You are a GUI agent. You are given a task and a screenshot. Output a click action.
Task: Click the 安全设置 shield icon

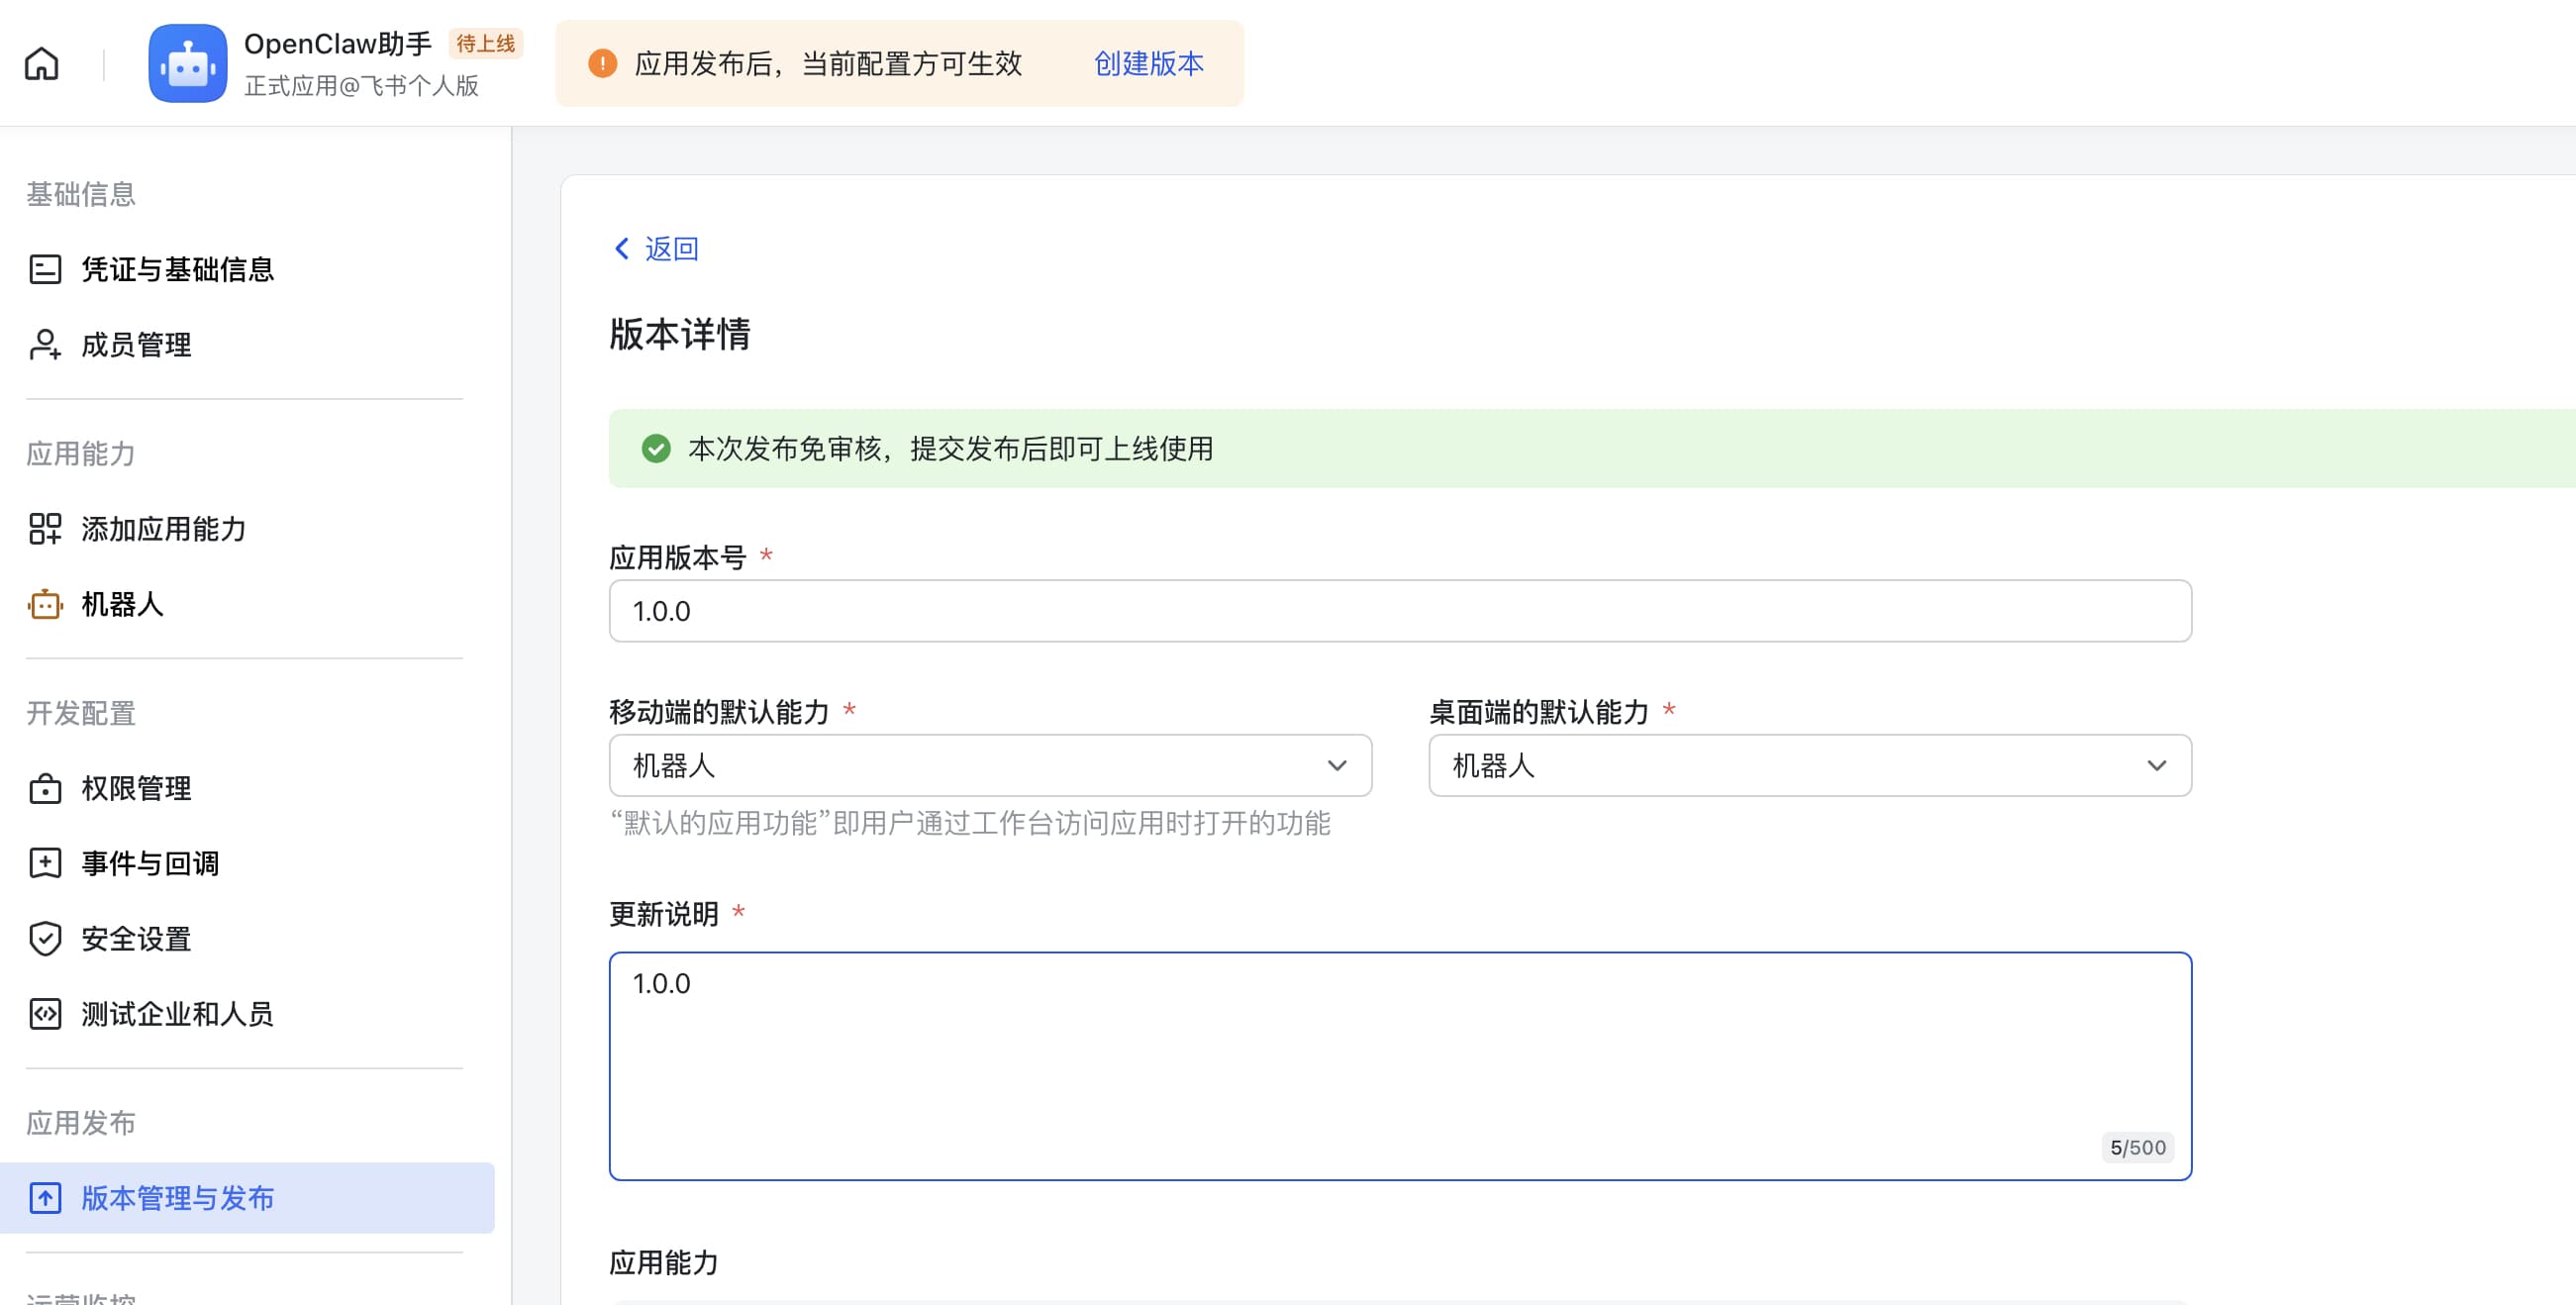(45, 938)
